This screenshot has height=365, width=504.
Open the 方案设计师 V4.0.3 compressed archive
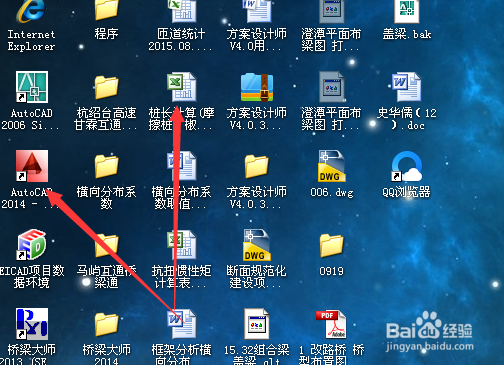[x=257, y=87]
